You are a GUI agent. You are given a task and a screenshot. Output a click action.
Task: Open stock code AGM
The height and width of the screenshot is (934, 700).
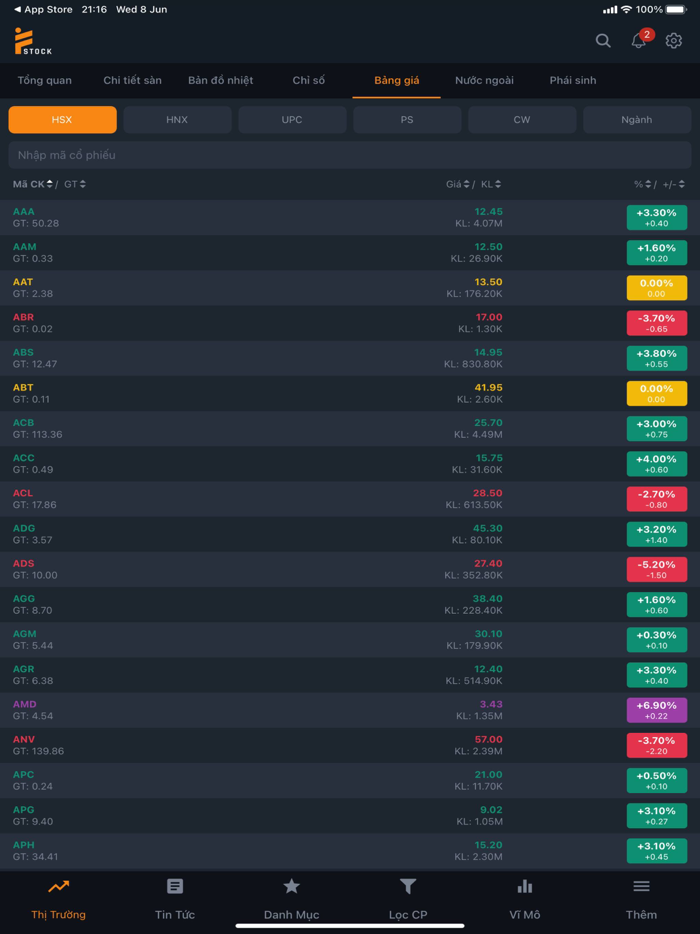24,633
